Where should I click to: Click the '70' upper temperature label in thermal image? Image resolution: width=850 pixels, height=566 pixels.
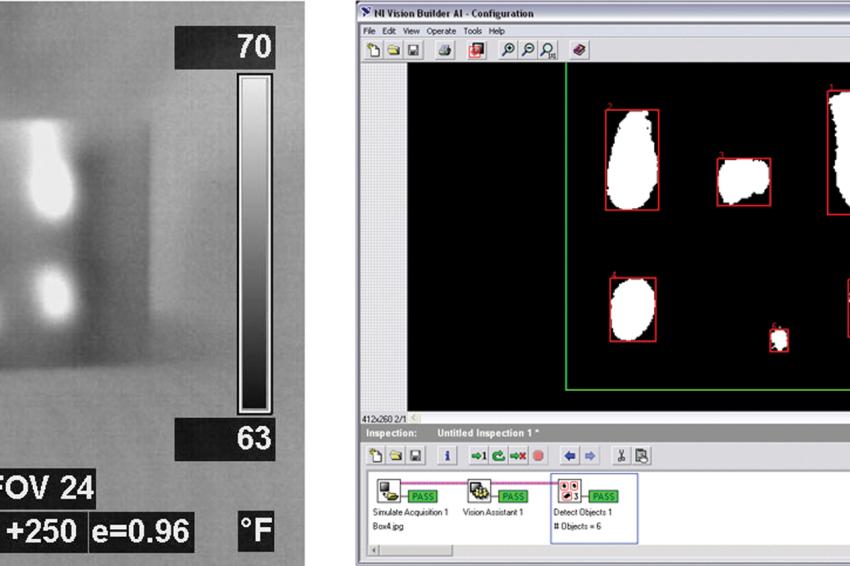coord(254,47)
